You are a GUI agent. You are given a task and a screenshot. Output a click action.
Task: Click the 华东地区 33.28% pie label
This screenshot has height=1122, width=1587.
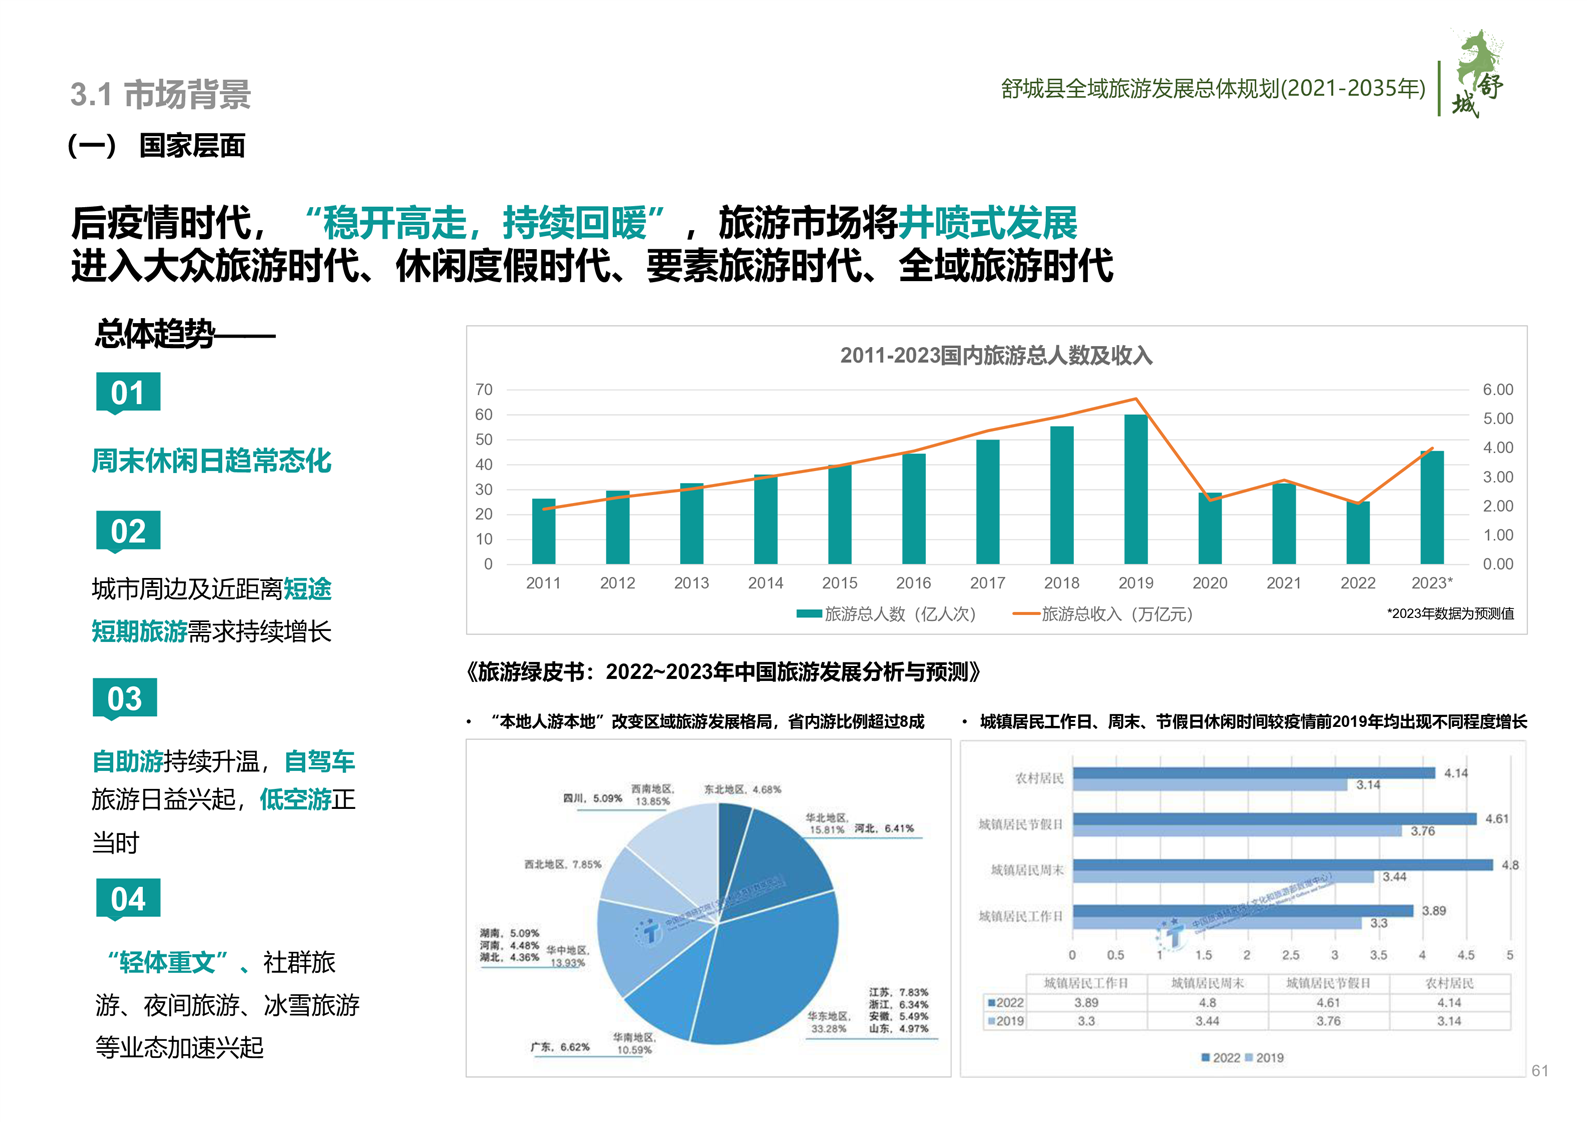(x=827, y=1022)
